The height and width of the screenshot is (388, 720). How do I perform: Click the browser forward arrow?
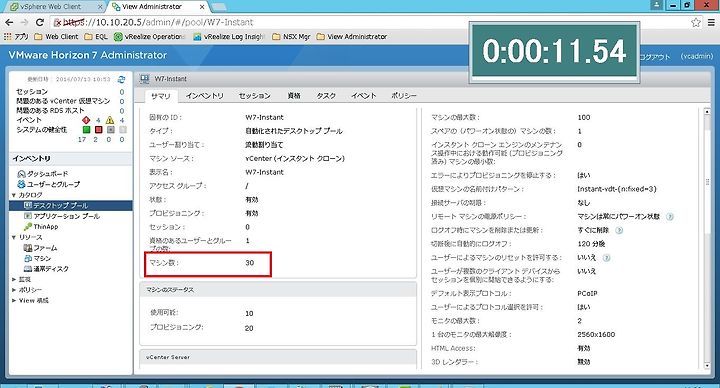pos(24,22)
